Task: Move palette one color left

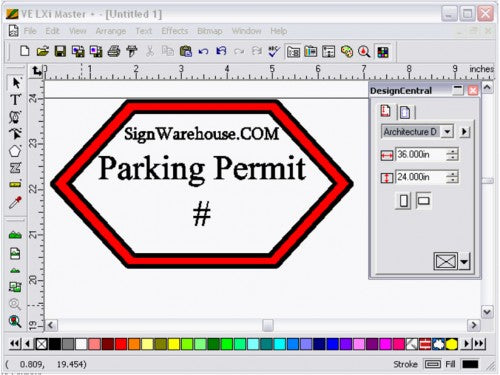Action: click(28, 344)
